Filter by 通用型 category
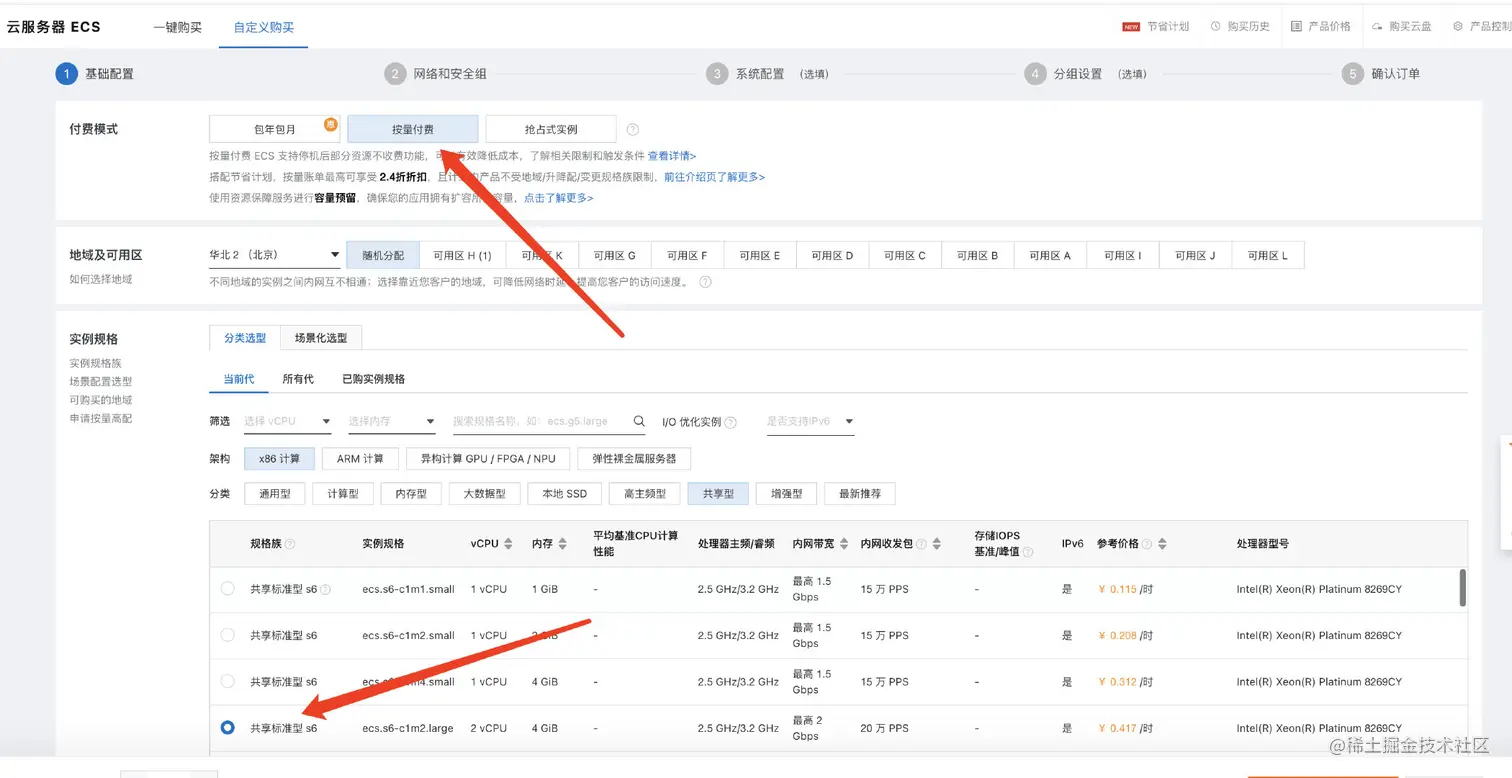 [x=275, y=493]
